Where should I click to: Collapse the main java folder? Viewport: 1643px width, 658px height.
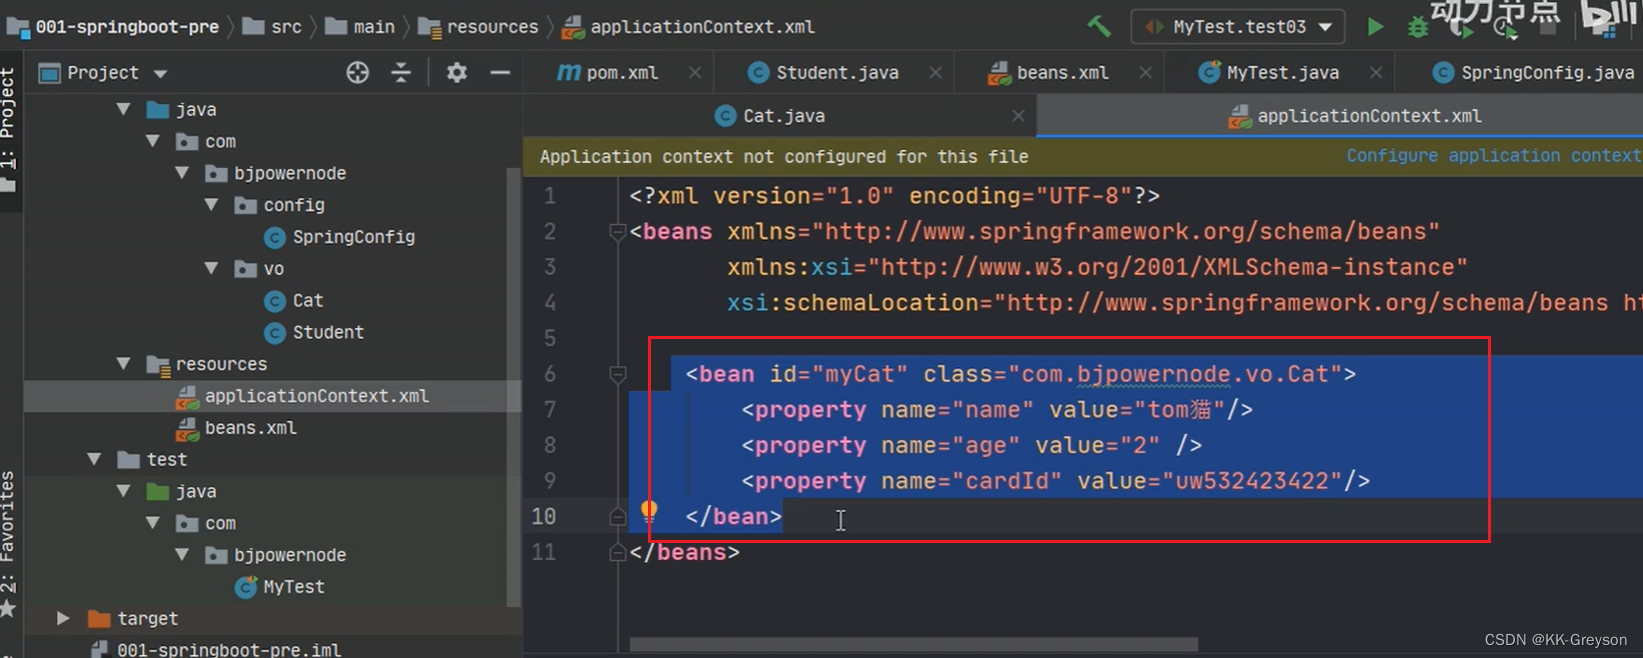tap(124, 109)
